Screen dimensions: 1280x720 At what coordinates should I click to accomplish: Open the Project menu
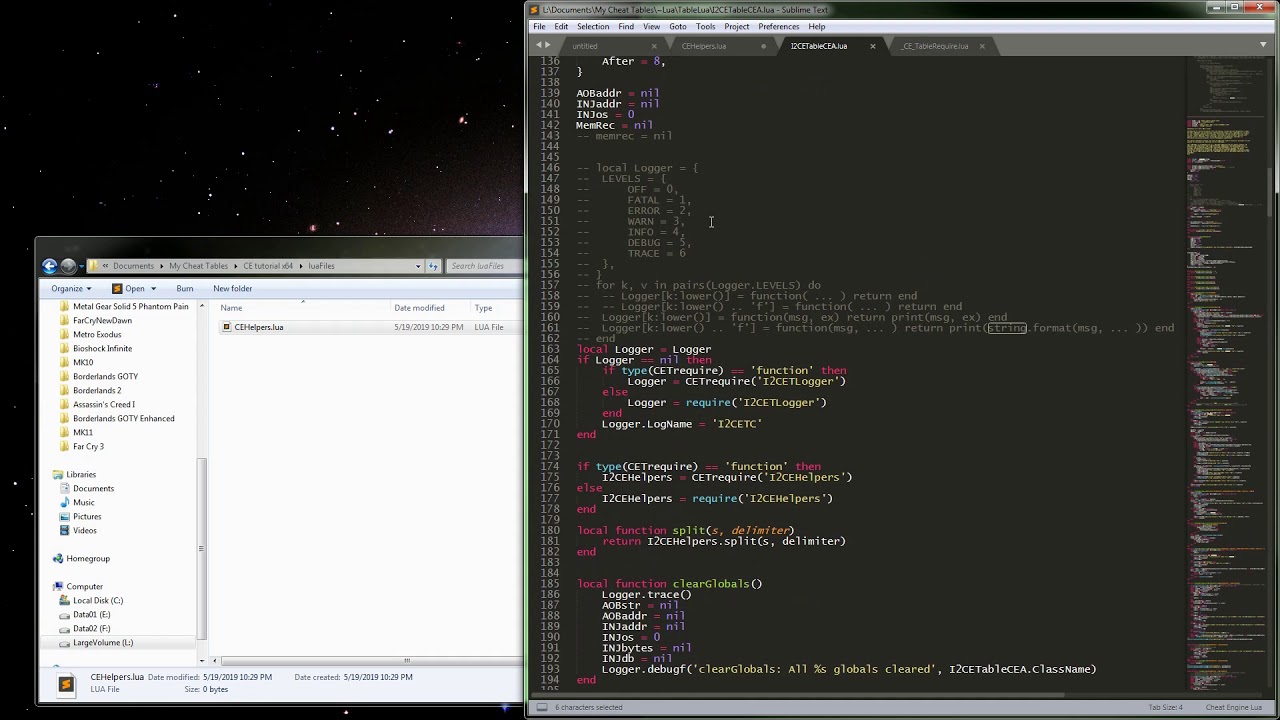coord(737,27)
